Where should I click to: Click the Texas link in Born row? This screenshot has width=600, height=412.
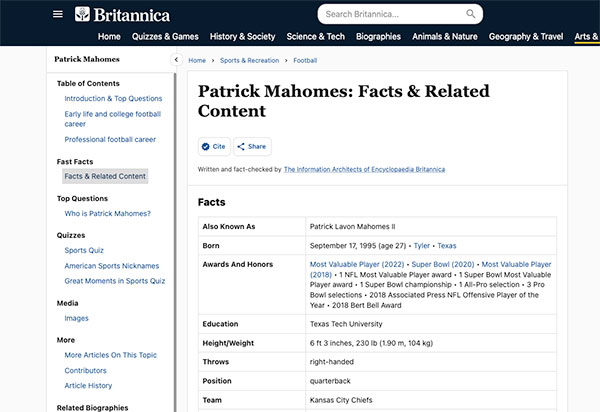[x=447, y=246]
